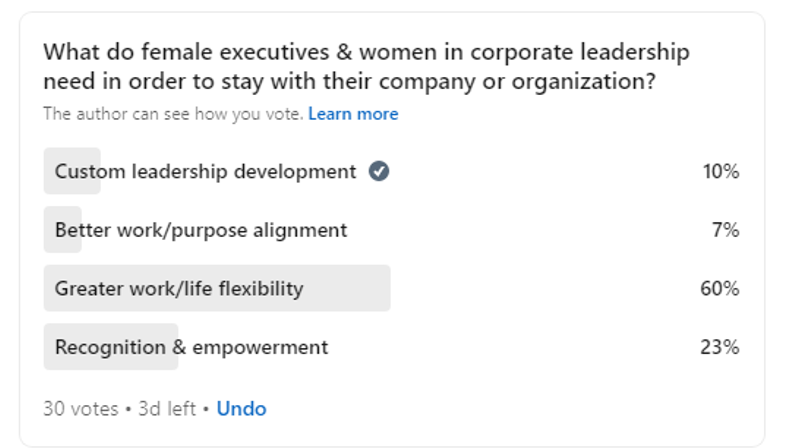Click the 60% result percentage
This screenshot has width=786, height=448.
[719, 289]
